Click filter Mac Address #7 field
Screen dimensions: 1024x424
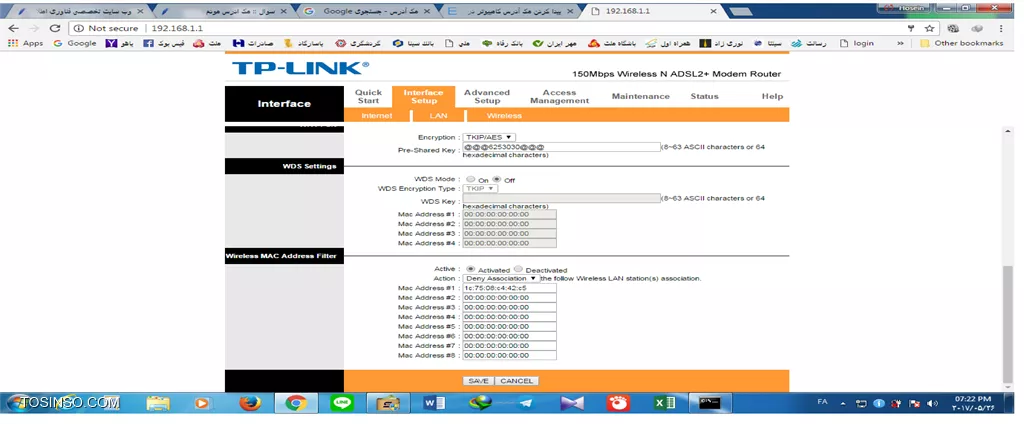point(509,346)
